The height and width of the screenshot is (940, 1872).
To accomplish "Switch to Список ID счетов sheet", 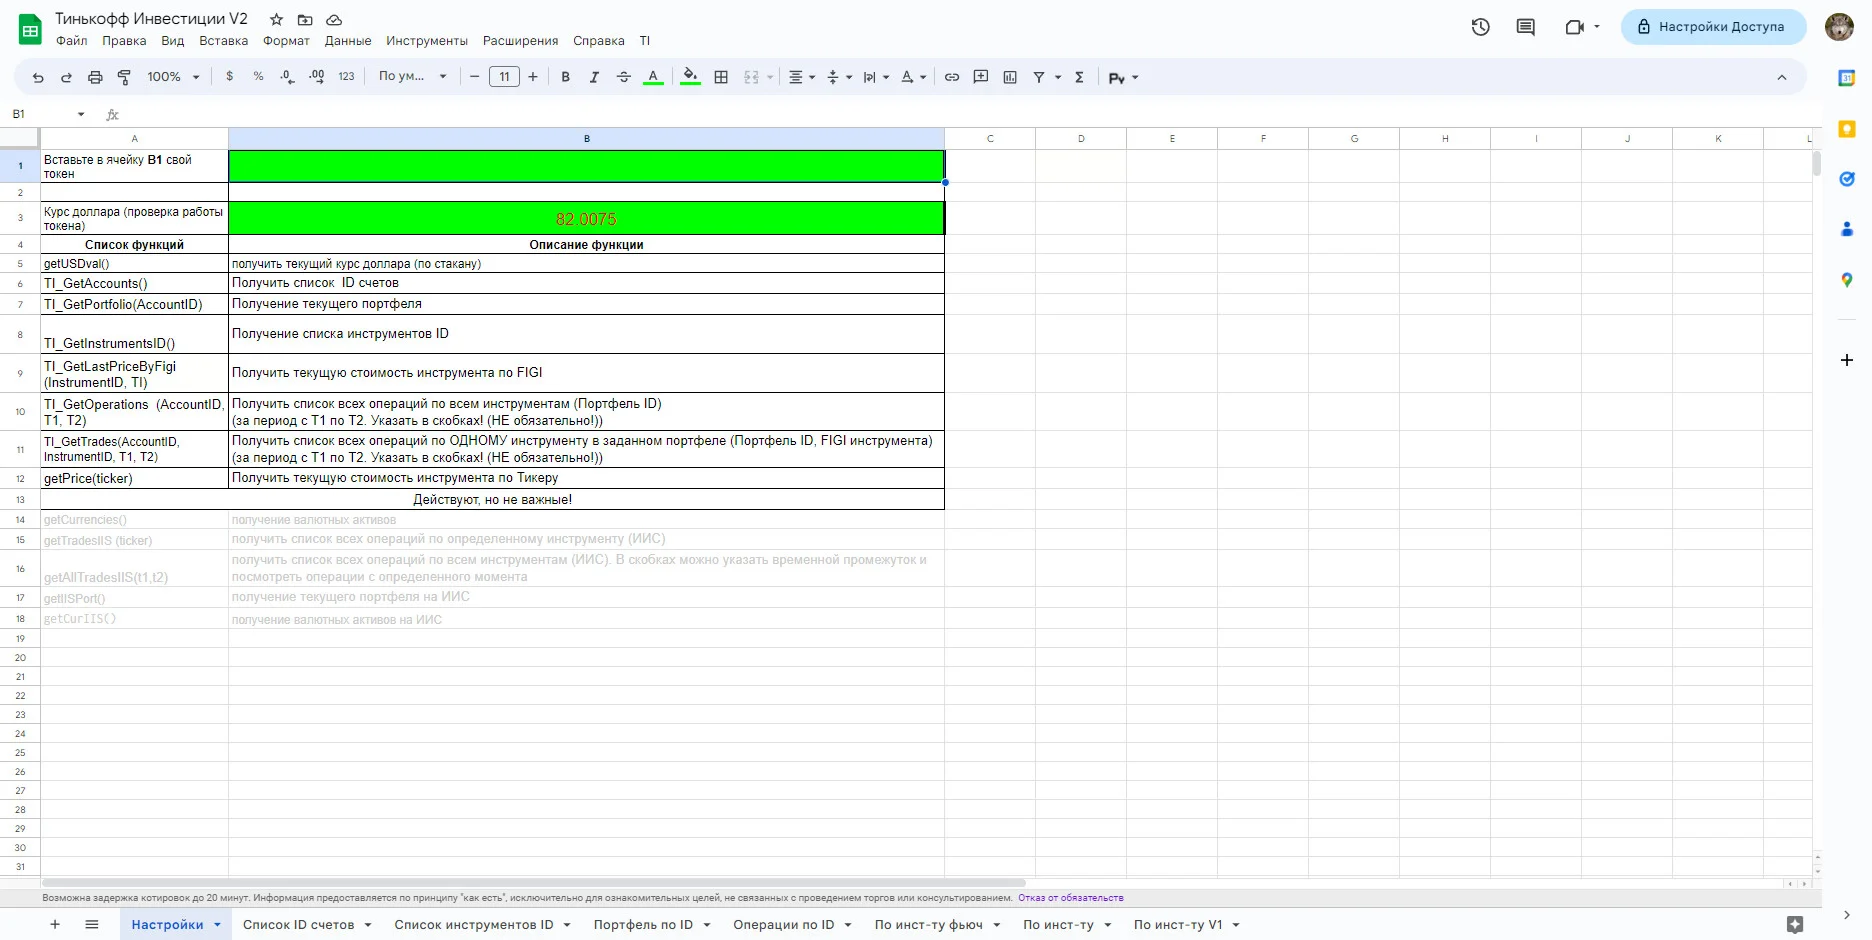I will (x=298, y=925).
